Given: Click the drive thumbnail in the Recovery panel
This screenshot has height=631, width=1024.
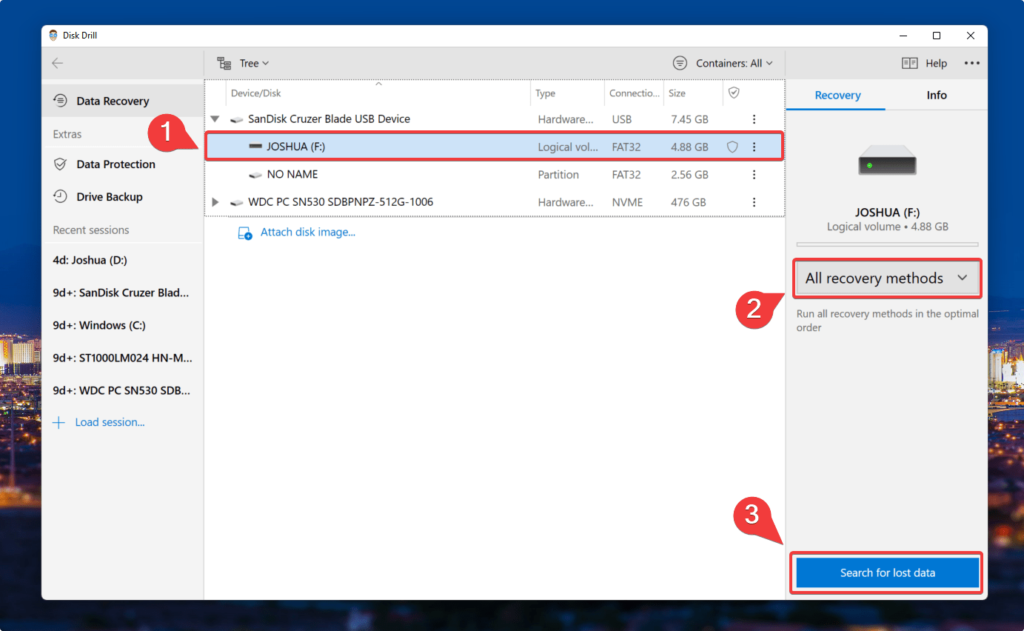Looking at the screenshot, I should 886,160.
